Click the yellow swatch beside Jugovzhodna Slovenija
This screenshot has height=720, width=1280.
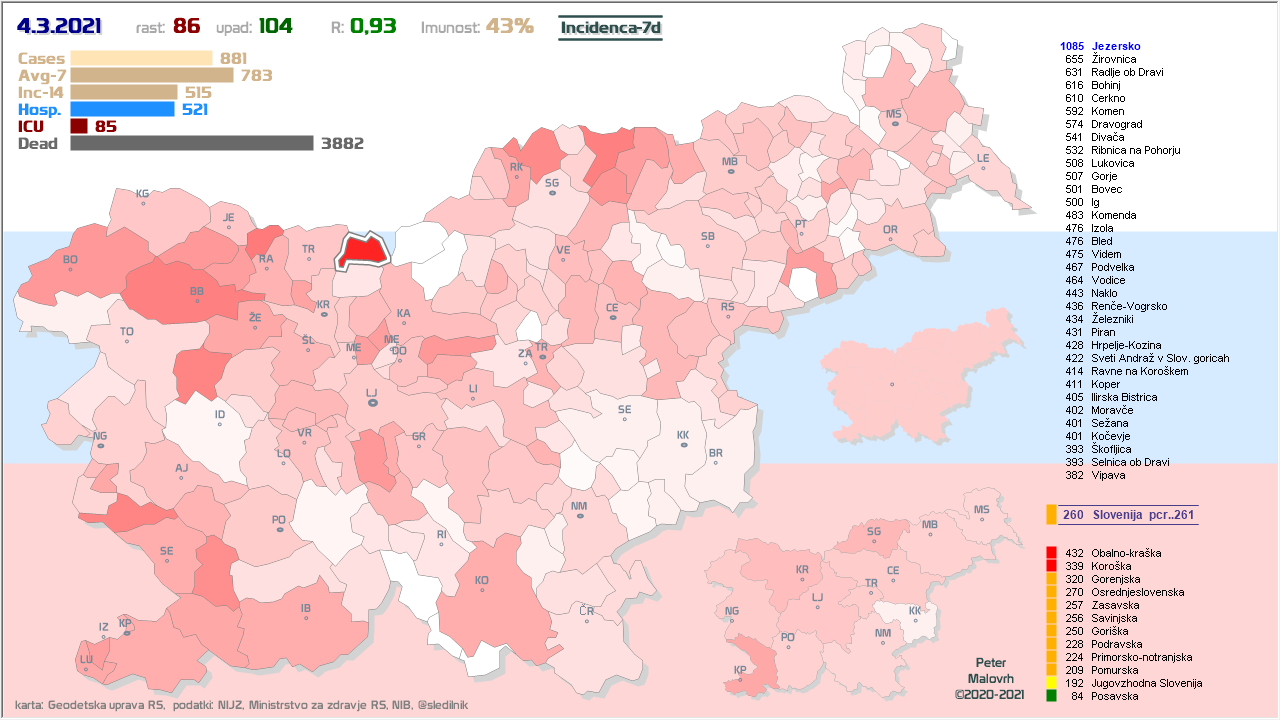click(1051, 683)
